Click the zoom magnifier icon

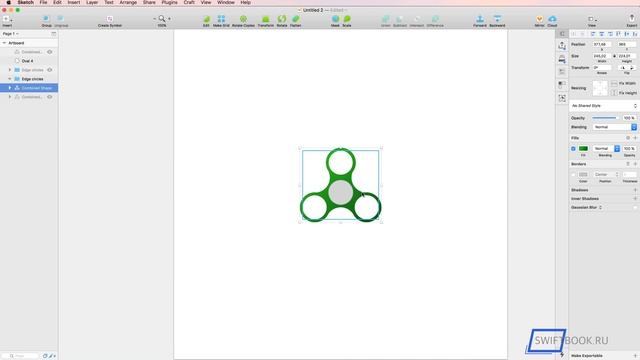162,18
